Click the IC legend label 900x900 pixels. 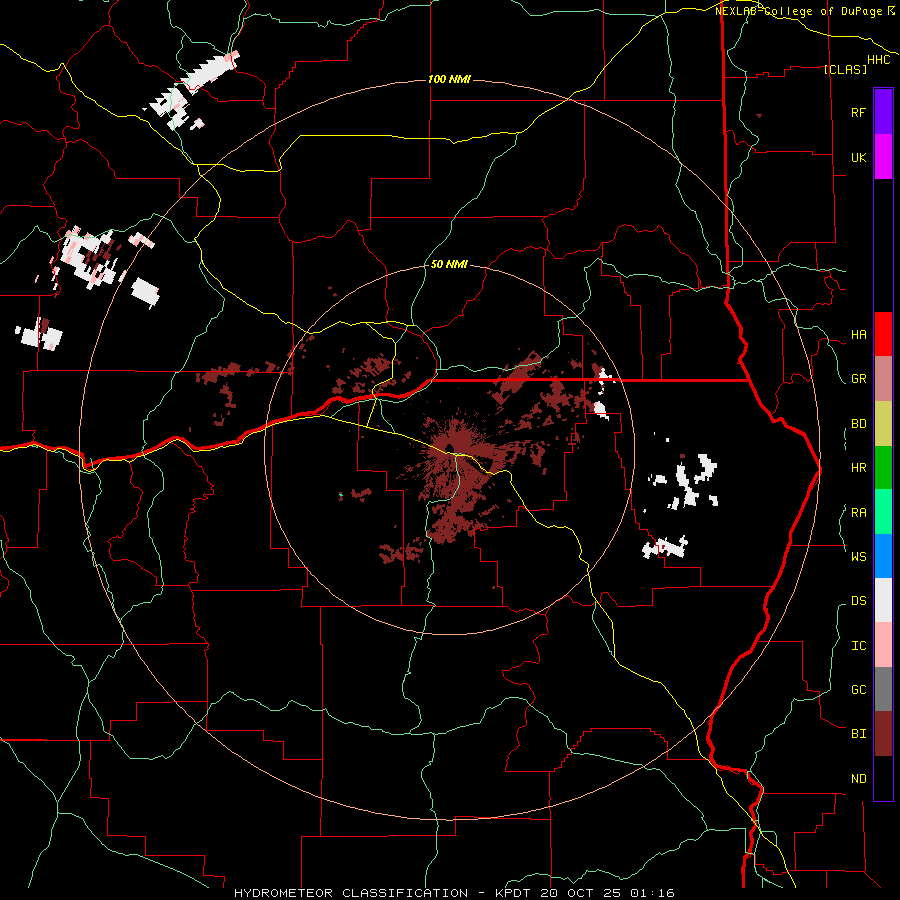858,646
